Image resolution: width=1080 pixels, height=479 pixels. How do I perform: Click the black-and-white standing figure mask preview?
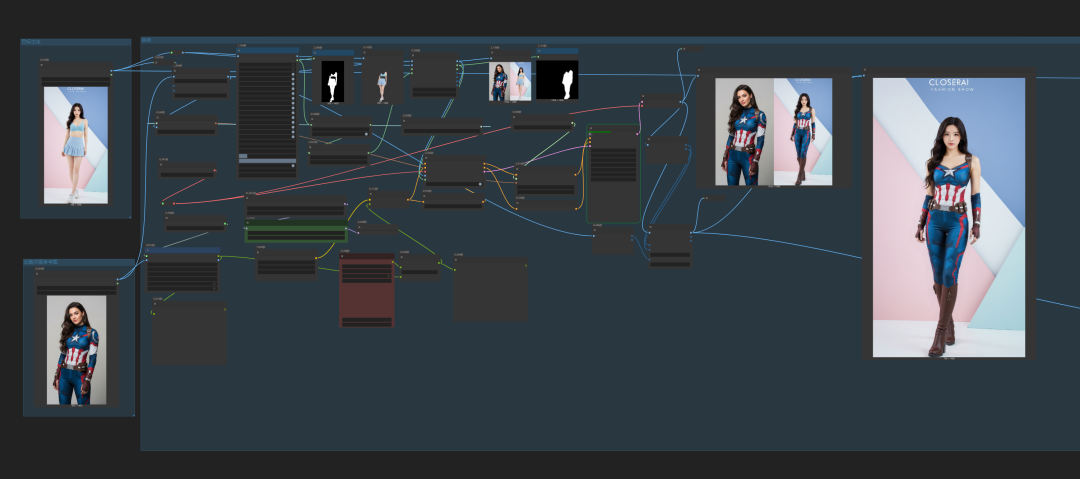click(x=333, y=81)
